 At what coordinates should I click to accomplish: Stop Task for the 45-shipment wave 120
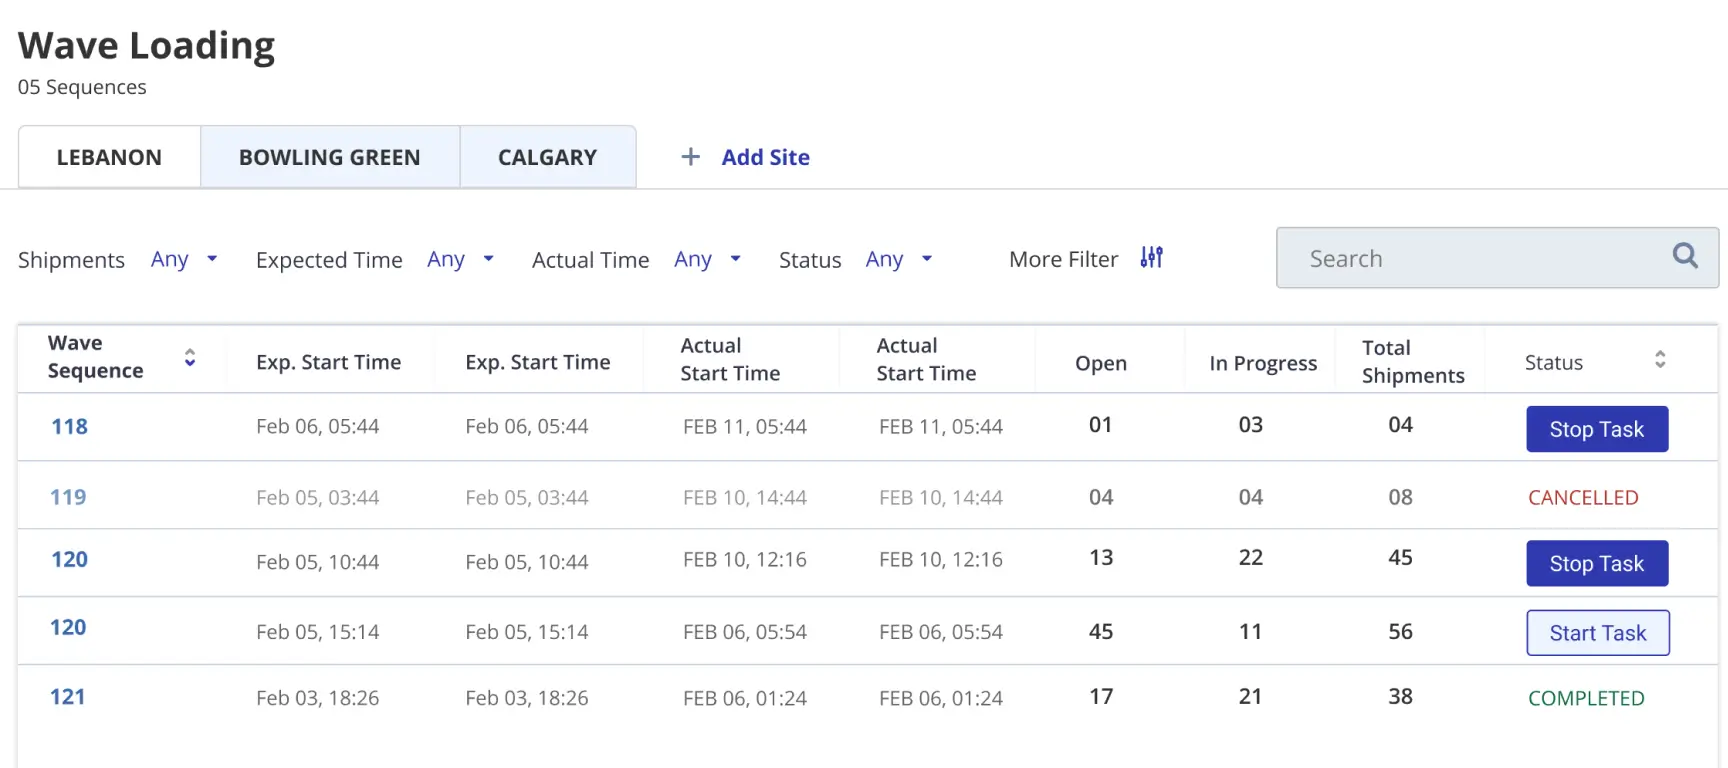[x=1597, y=563]
